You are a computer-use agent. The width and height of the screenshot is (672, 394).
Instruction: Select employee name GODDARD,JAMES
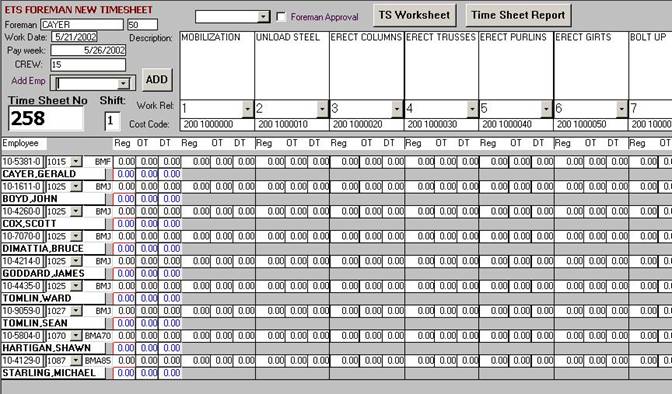pos(53,274)
